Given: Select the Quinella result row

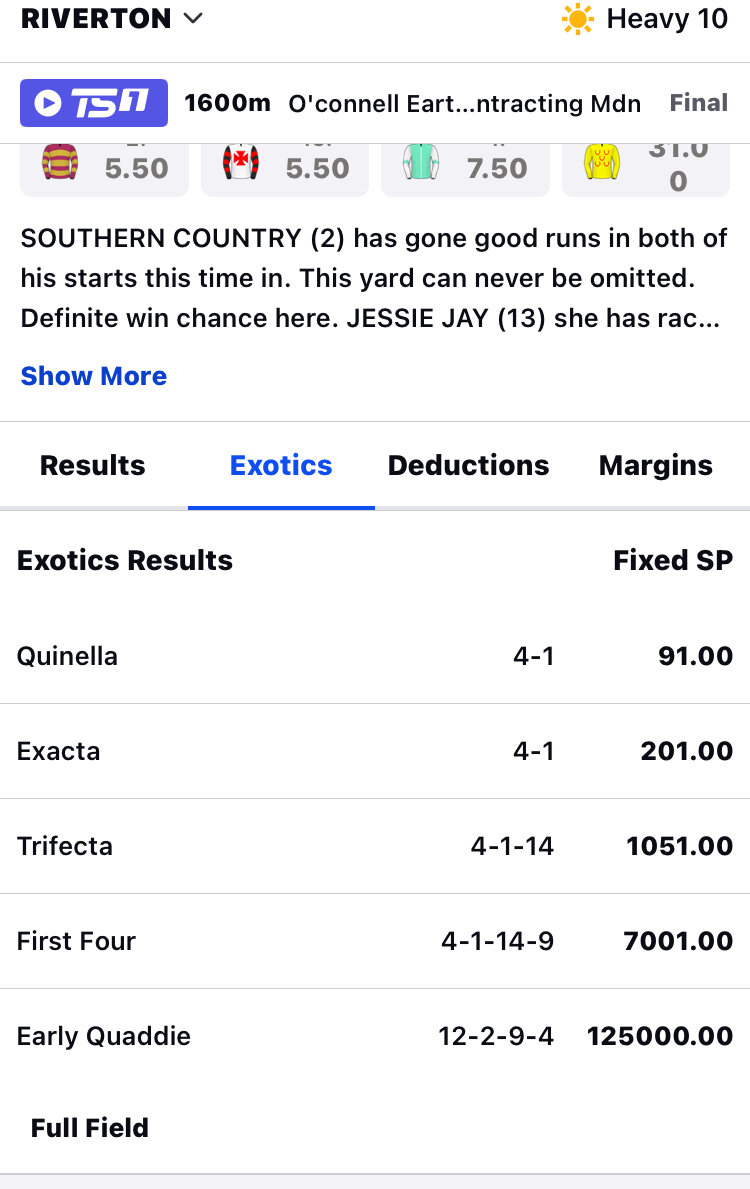Looking at the screenshot, I should click(375, 656).
